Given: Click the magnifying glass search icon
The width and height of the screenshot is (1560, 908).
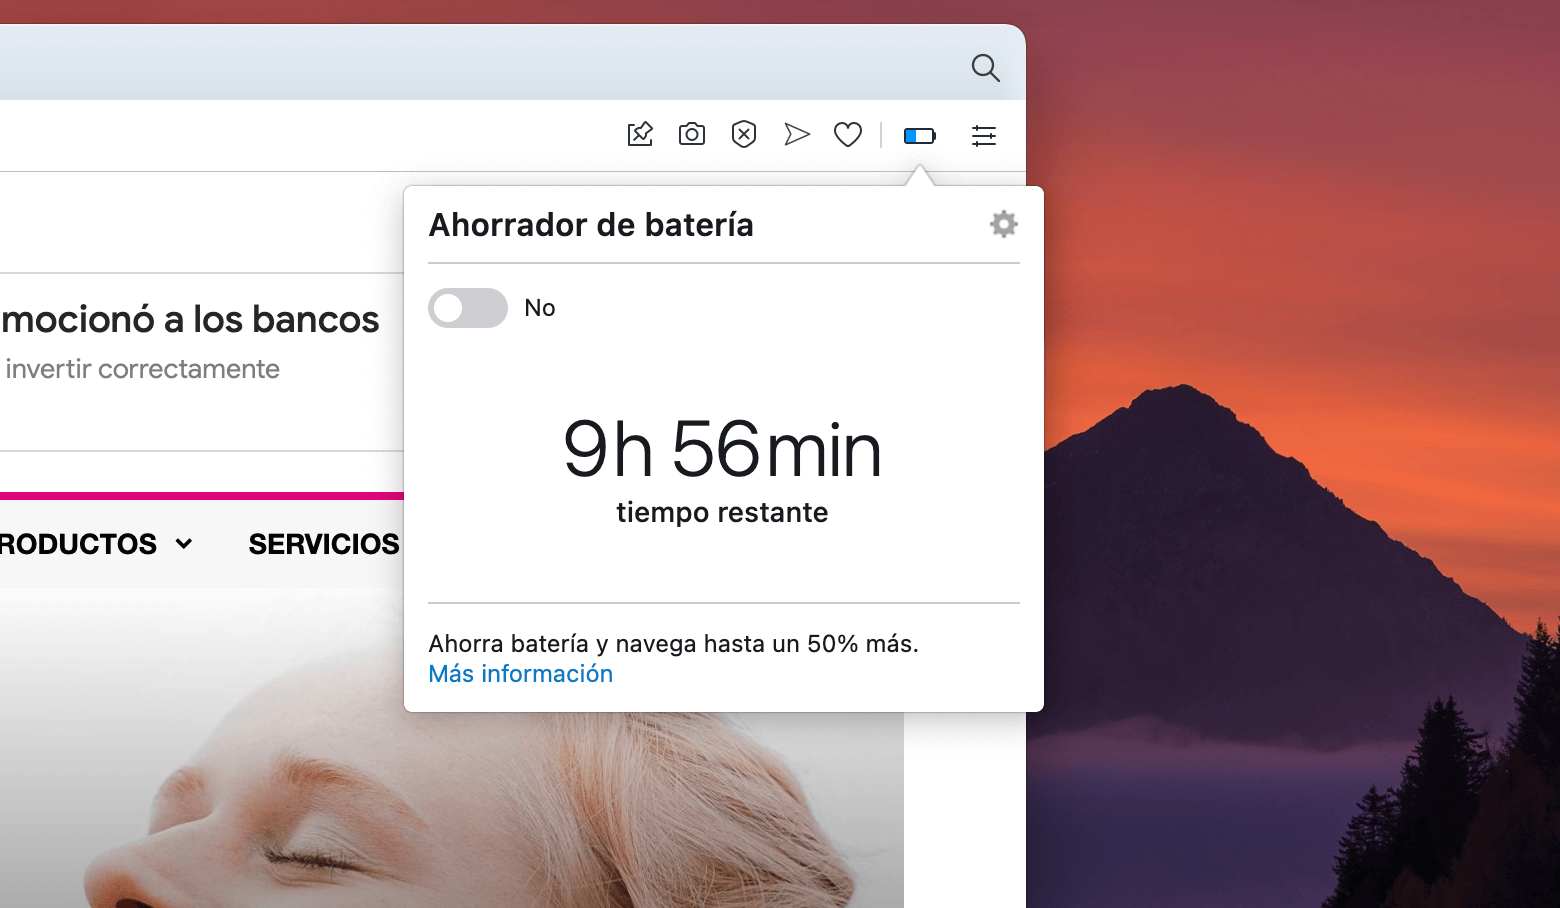Looking at the screenshot, I should click(985, 68).
